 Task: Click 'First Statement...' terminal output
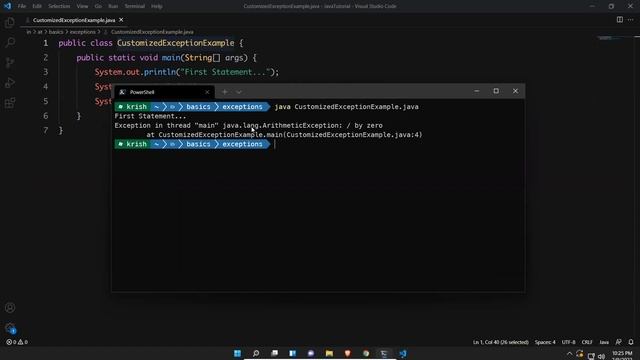click(x=150, y=116)
